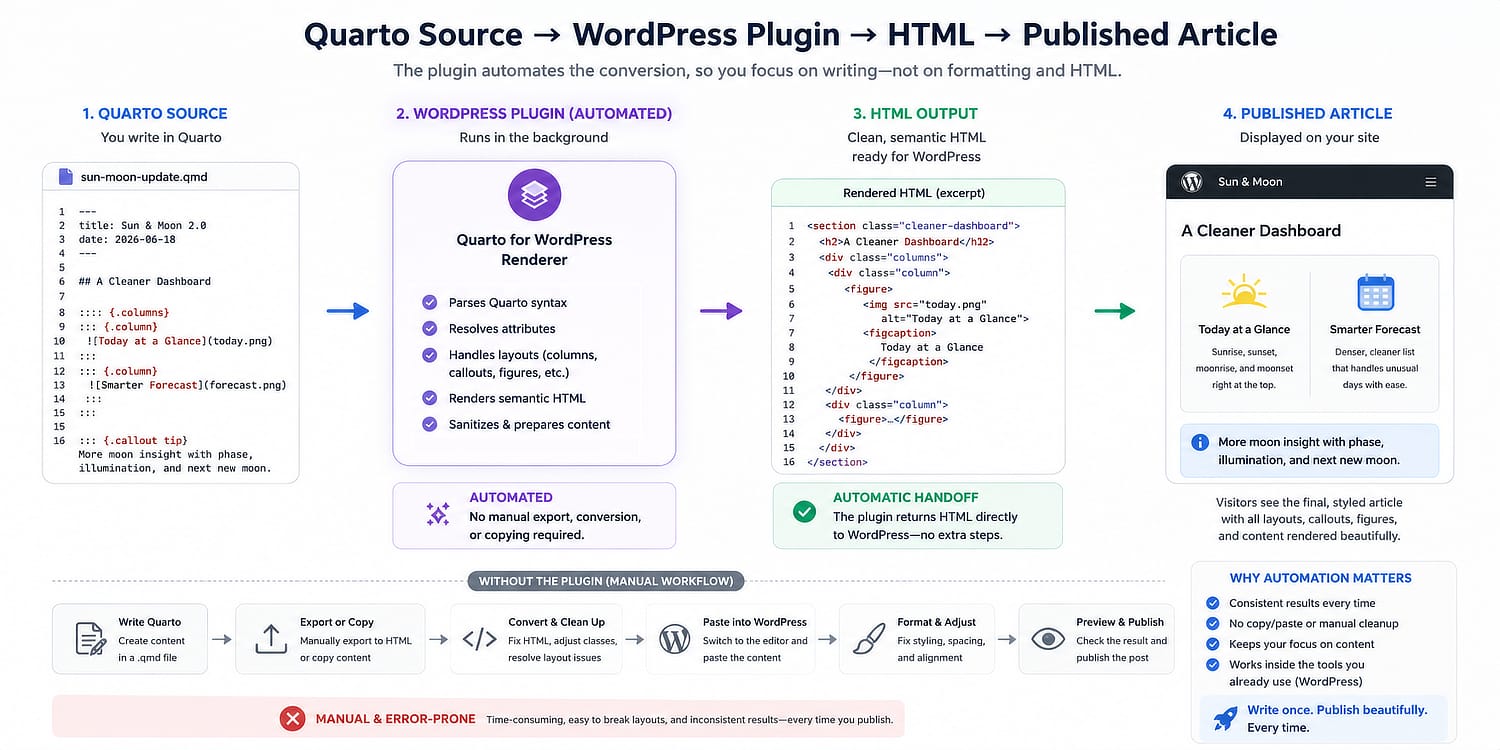Click the code line 'date: 2026-06-18'
This screenshot has width=1500, height=750.
128,239
